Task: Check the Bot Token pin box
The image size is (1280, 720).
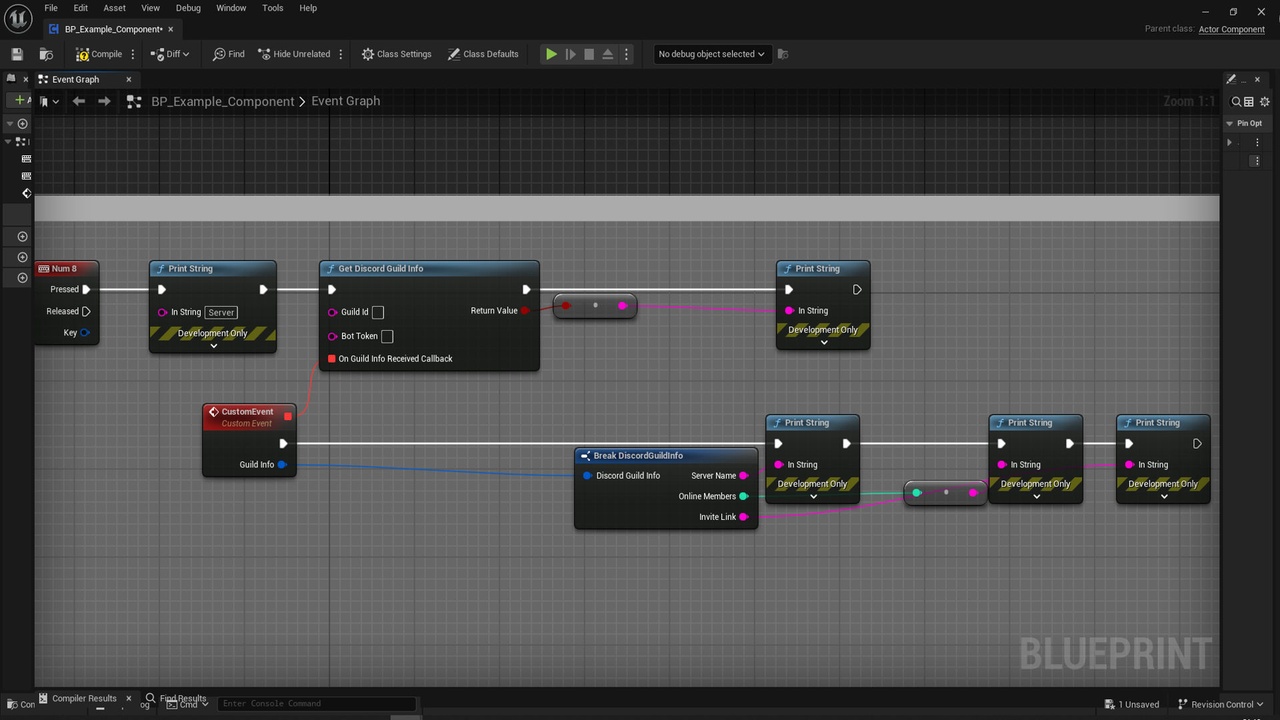Action: click(x=387, y=336)
